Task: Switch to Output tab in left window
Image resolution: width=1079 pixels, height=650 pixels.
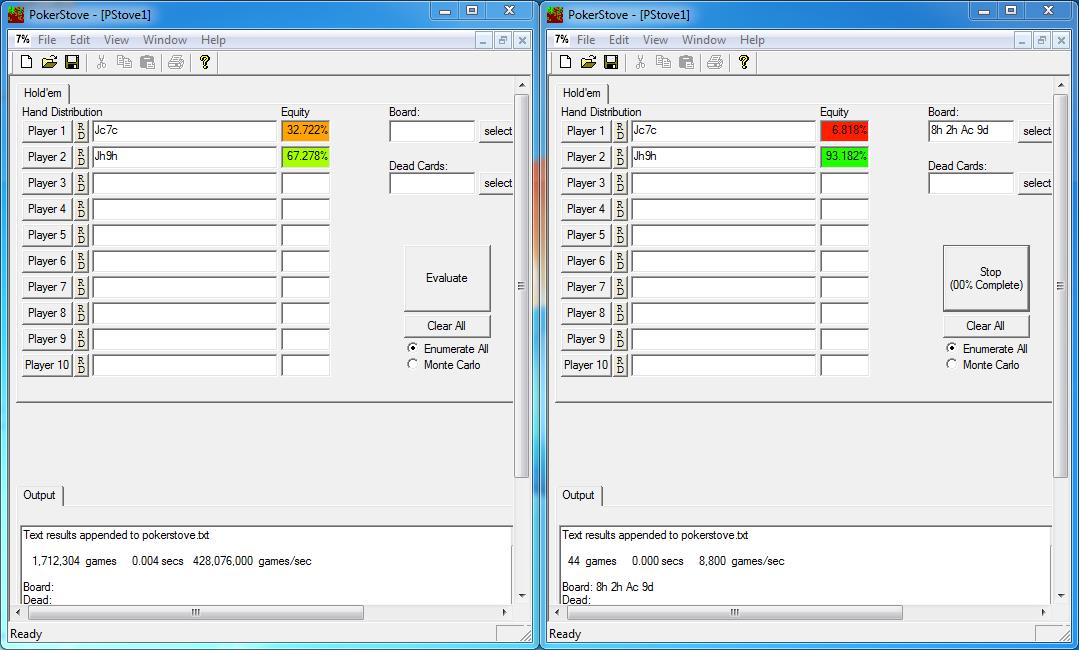Action: coord(40,495)
